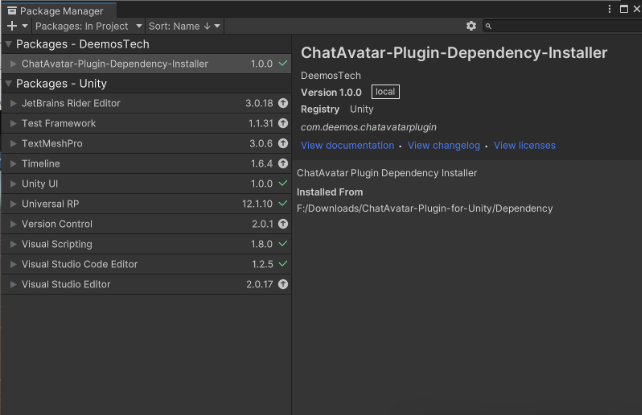642x415 pixels.
Task: Click the DeemosTech author name in details
Action: (x=331, y=76)
